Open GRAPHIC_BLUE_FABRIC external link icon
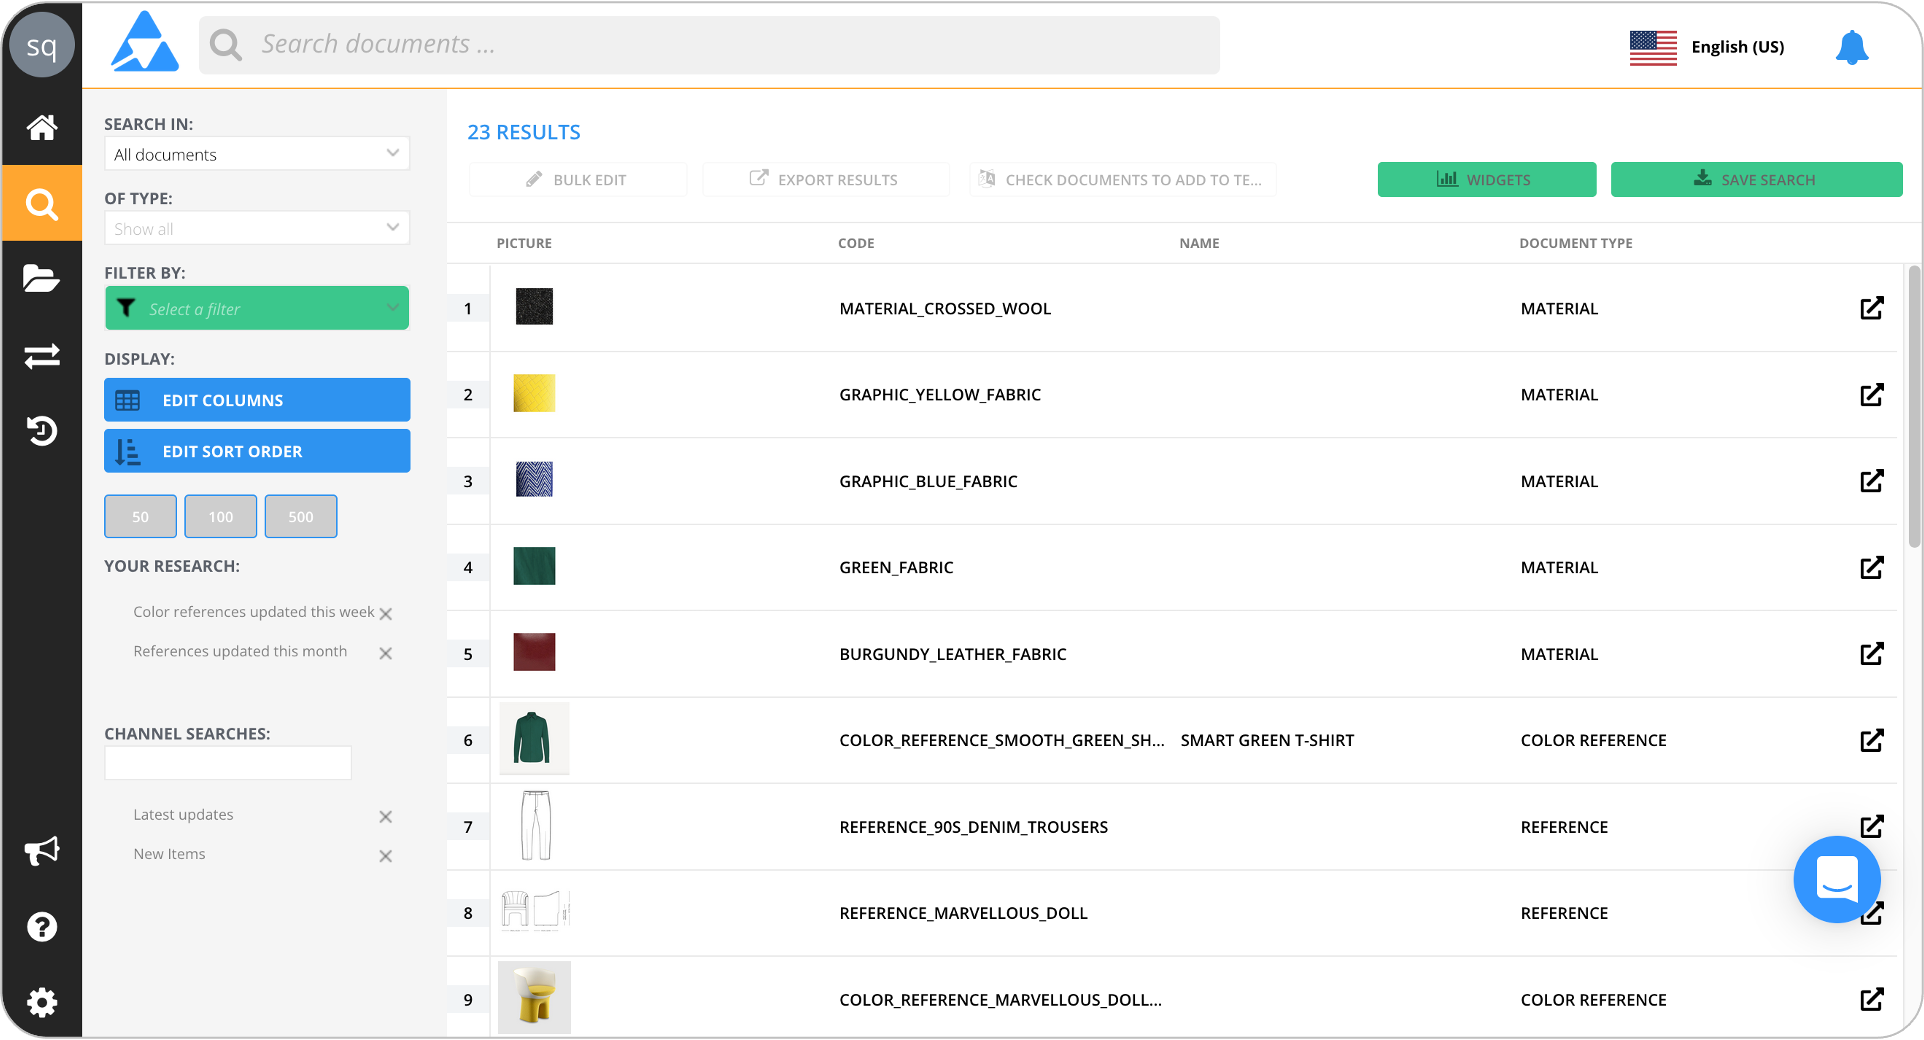Image resolution: width=1924 pixels, height=1040 pixels. pos(1872,481)
